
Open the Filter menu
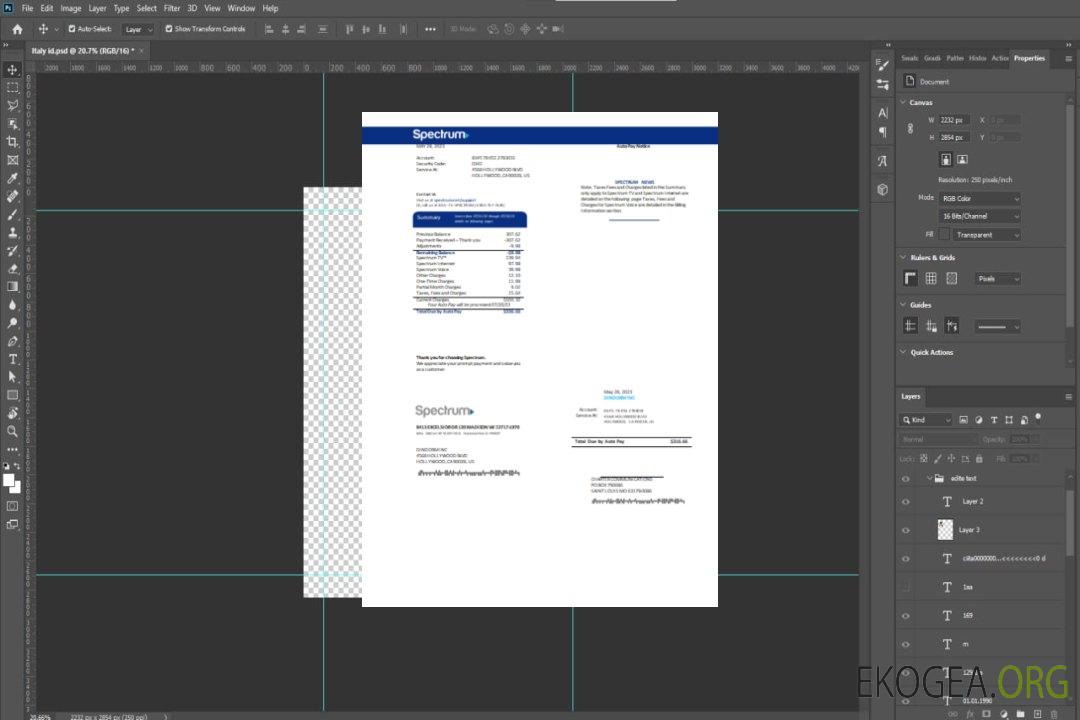(172, 8)
